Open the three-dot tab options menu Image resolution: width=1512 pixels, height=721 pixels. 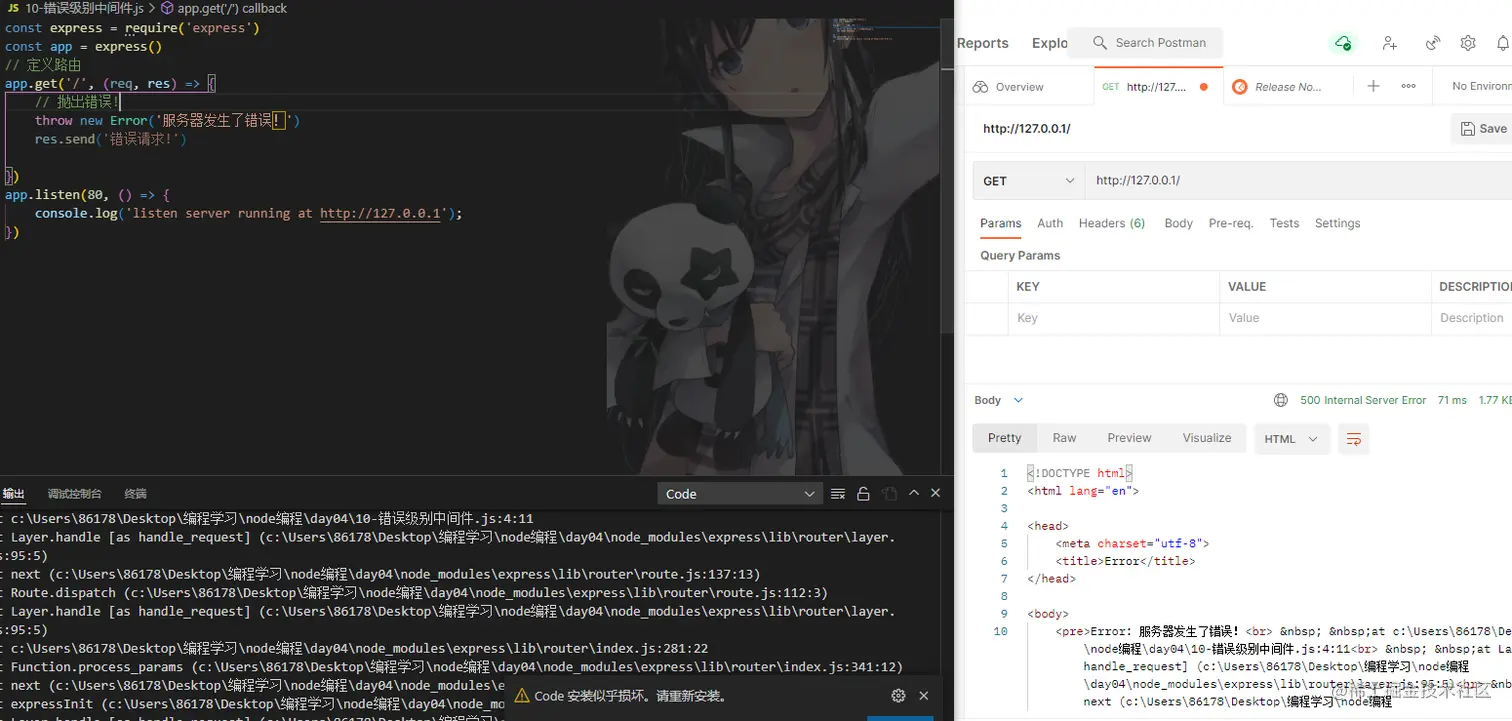click(x=1408, y=86)
